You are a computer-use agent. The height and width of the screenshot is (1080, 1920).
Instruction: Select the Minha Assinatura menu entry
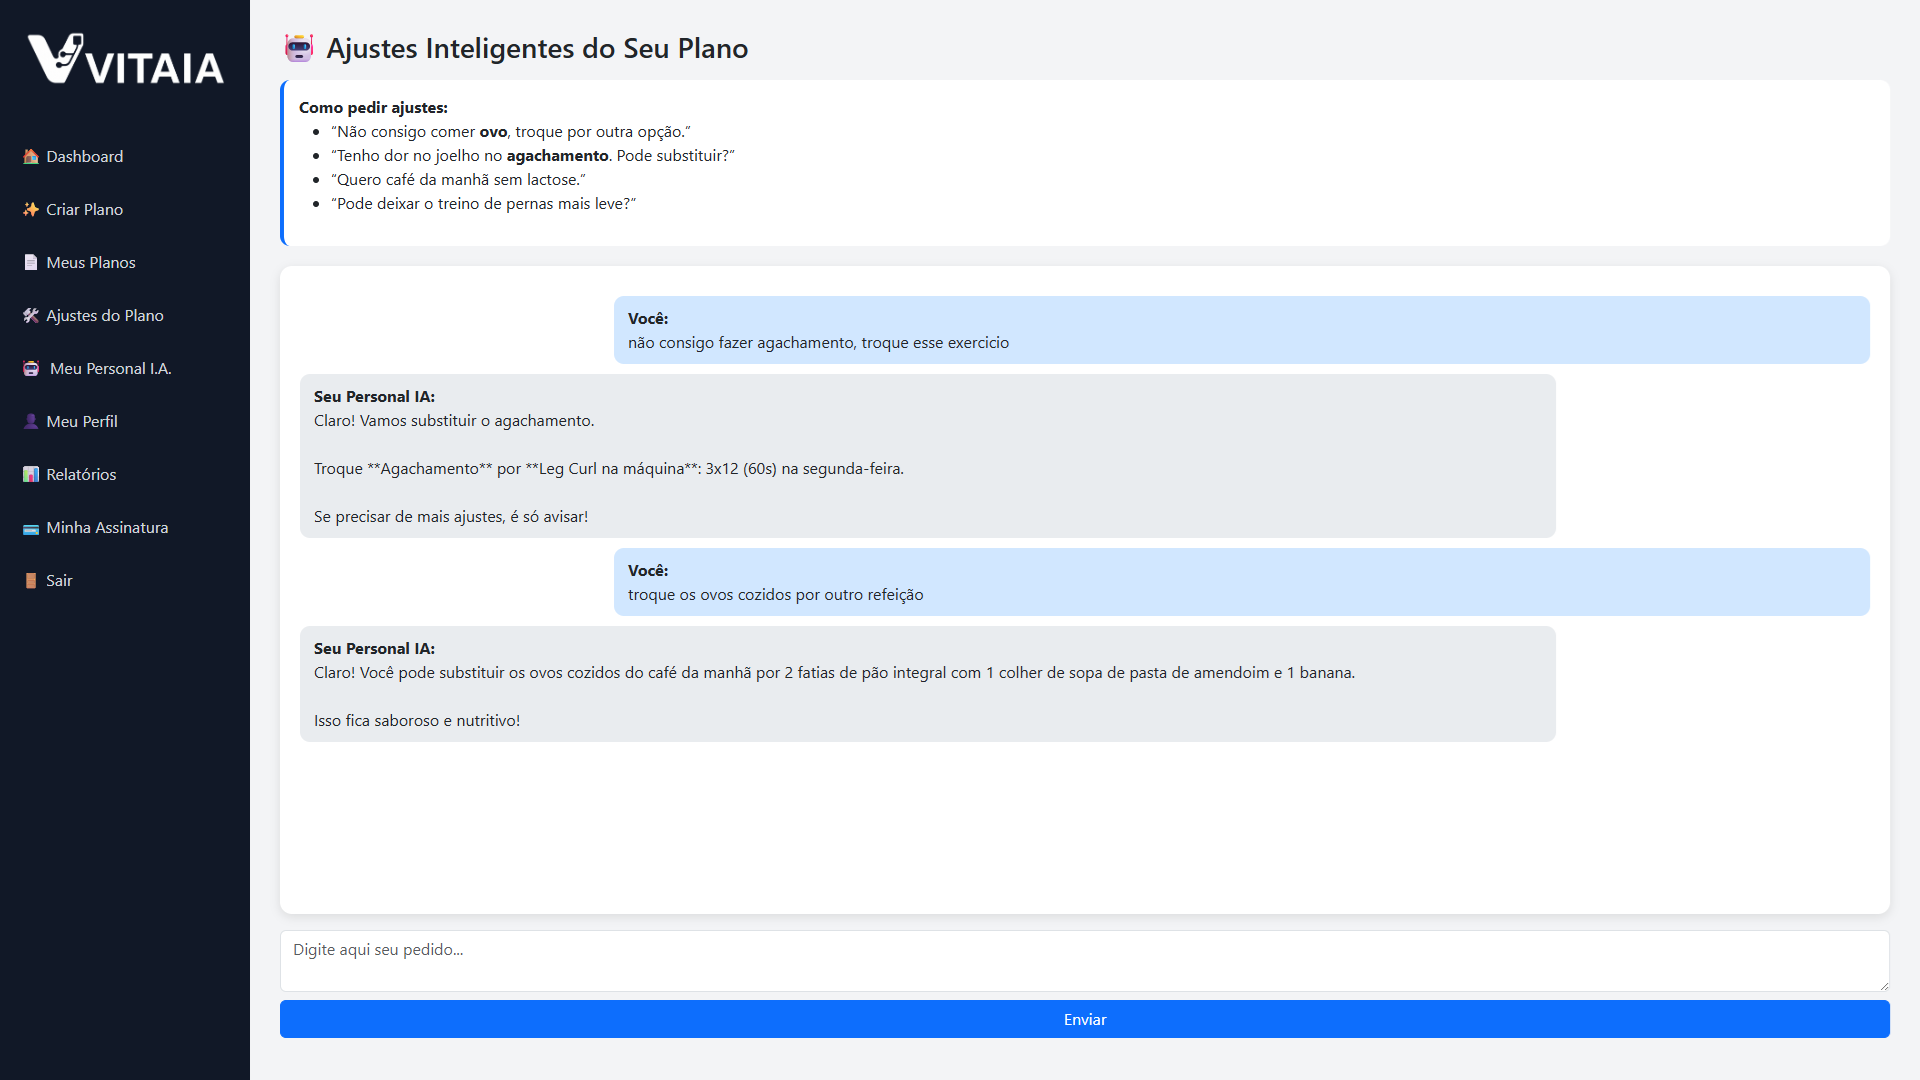click(x=107, y=527)
